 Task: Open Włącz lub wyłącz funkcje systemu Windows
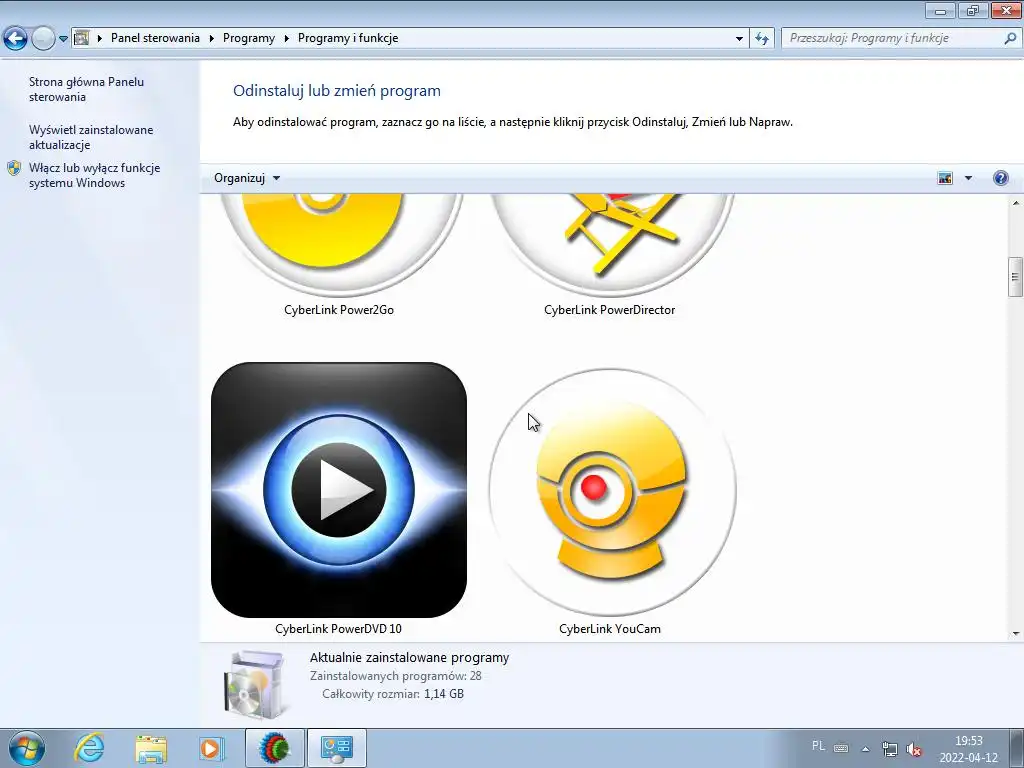(x=94, y=175)
